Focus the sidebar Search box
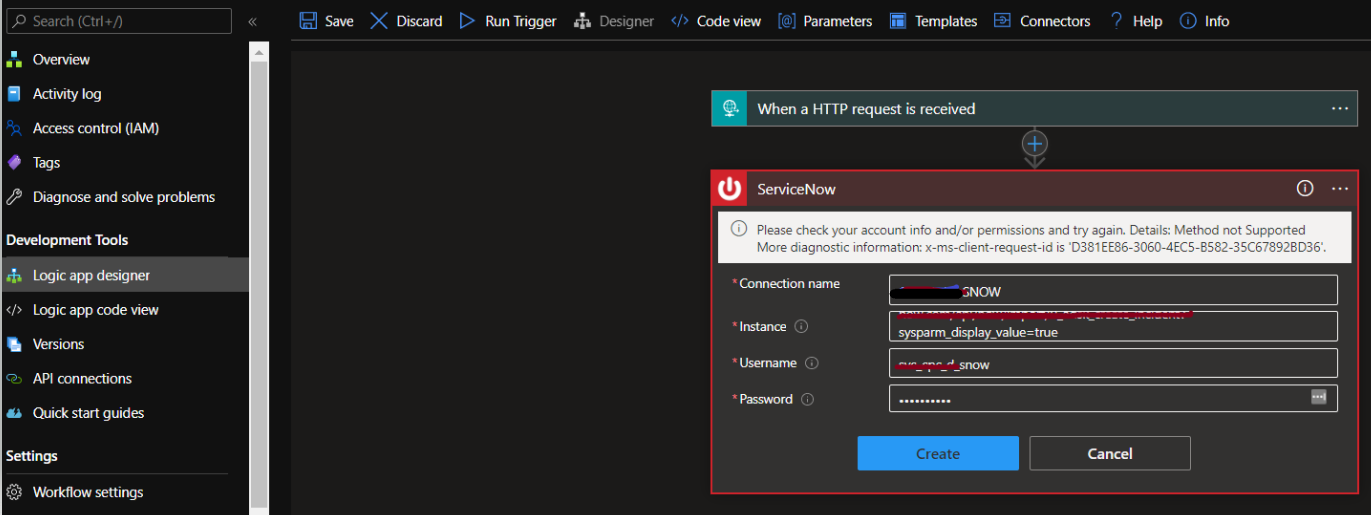The width and height of the screenshot is (1371, 515). click(118, 21)
